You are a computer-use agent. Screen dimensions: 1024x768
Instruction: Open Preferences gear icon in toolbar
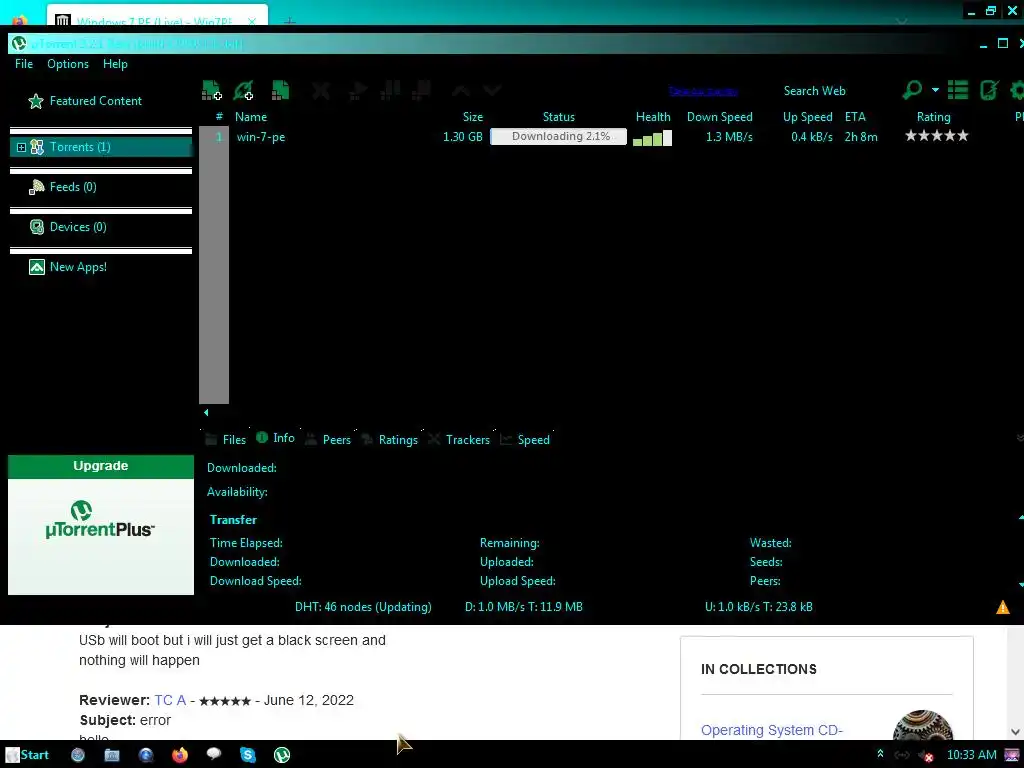pos(1017,89)
